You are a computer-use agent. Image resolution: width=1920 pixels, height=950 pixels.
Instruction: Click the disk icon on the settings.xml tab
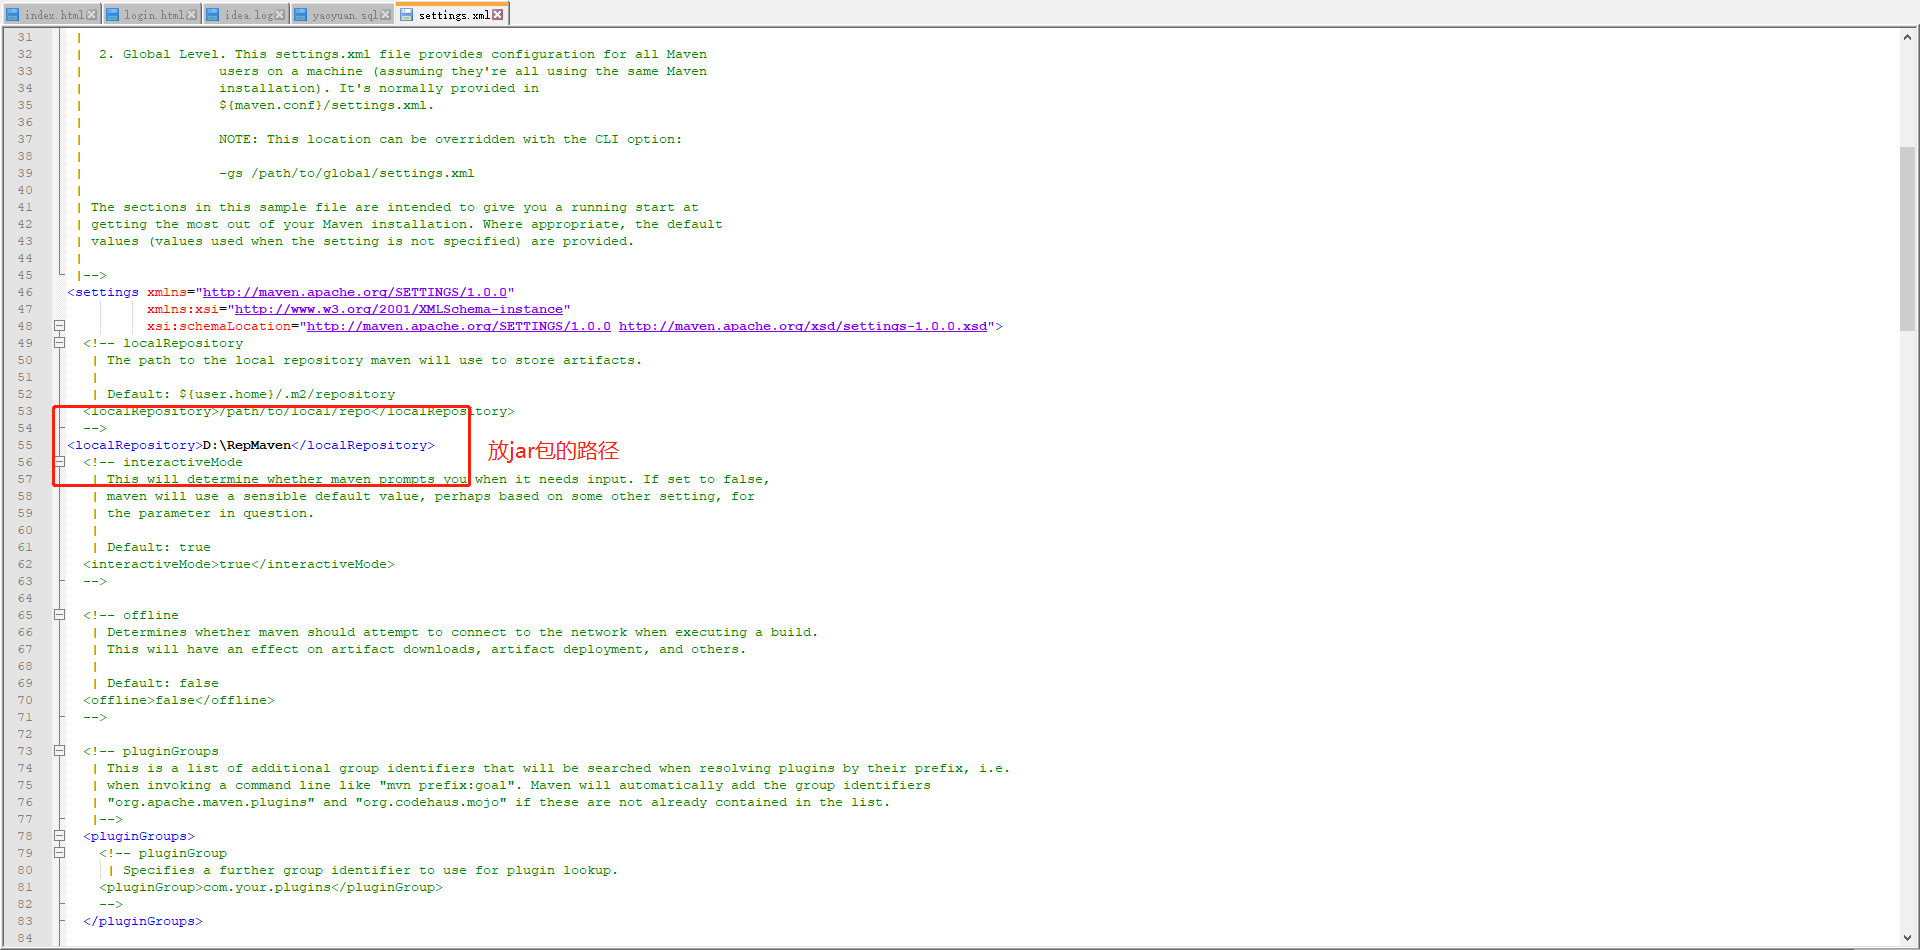(x=405, y=14)
